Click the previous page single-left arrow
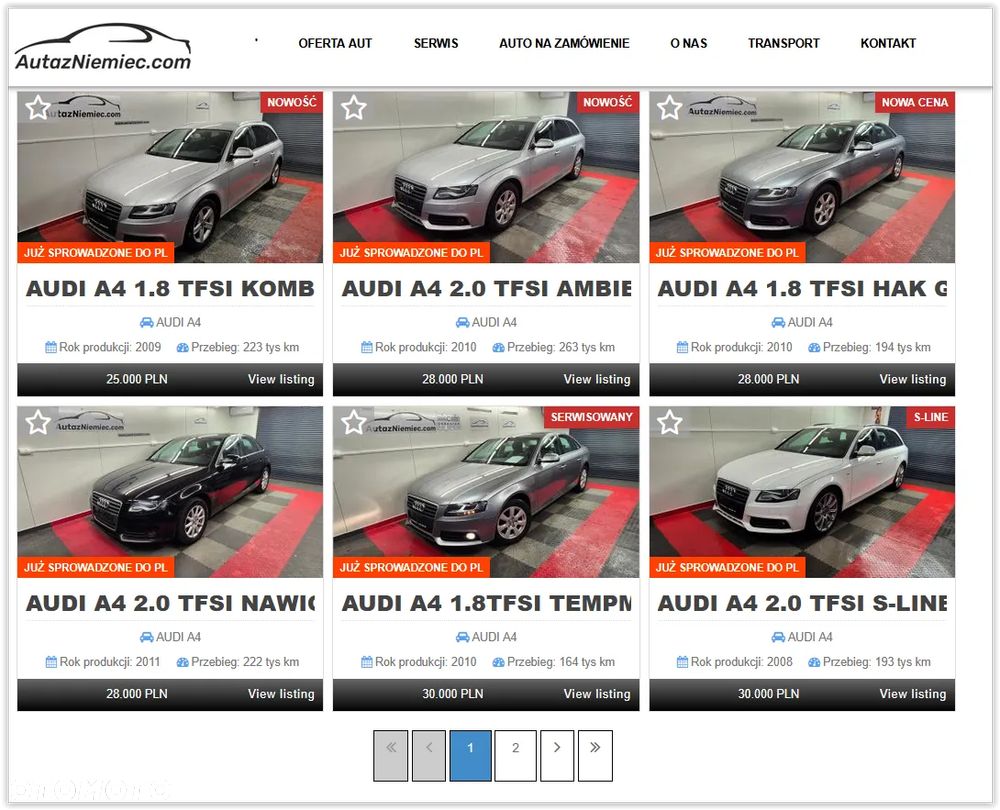Screen dimensions: 1000x810 pos(429,756)
